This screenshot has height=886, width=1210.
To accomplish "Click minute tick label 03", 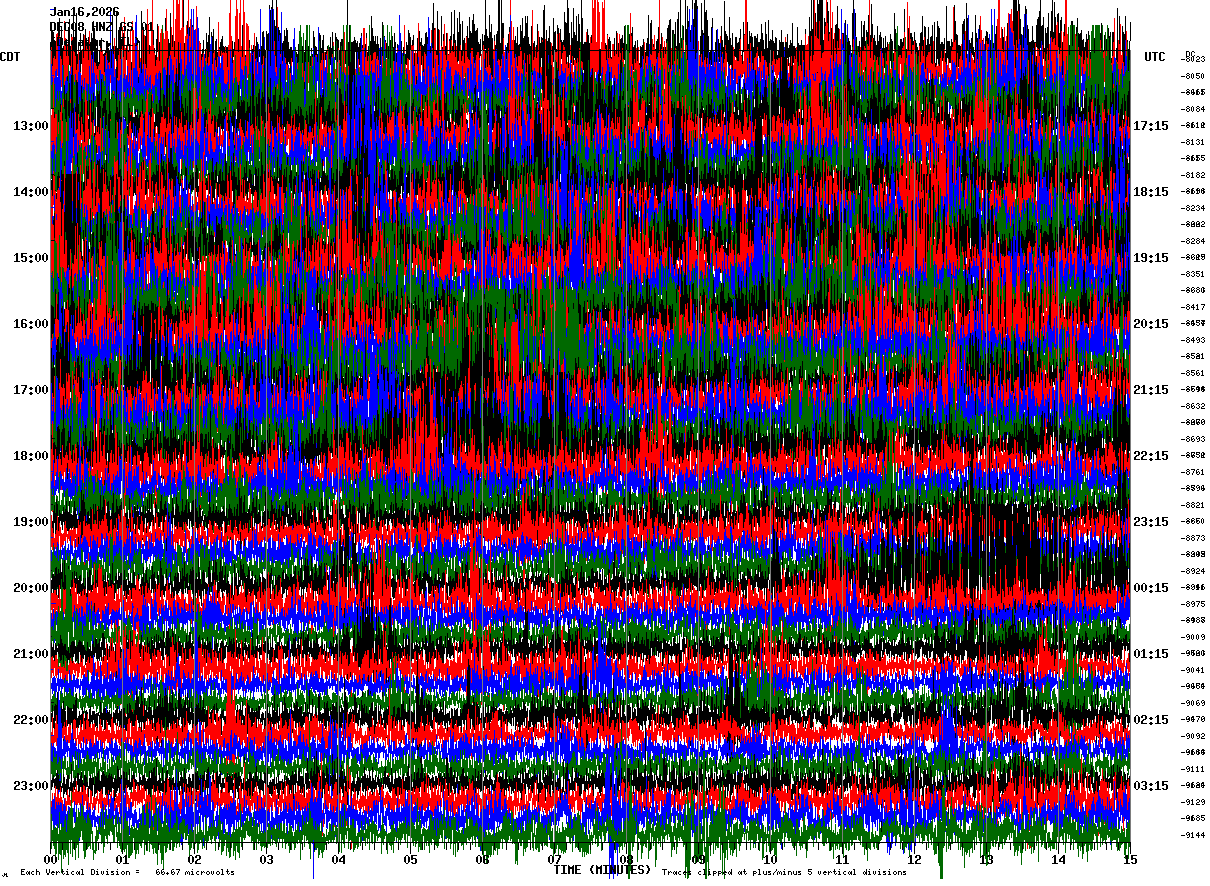I will pos(267,859).
